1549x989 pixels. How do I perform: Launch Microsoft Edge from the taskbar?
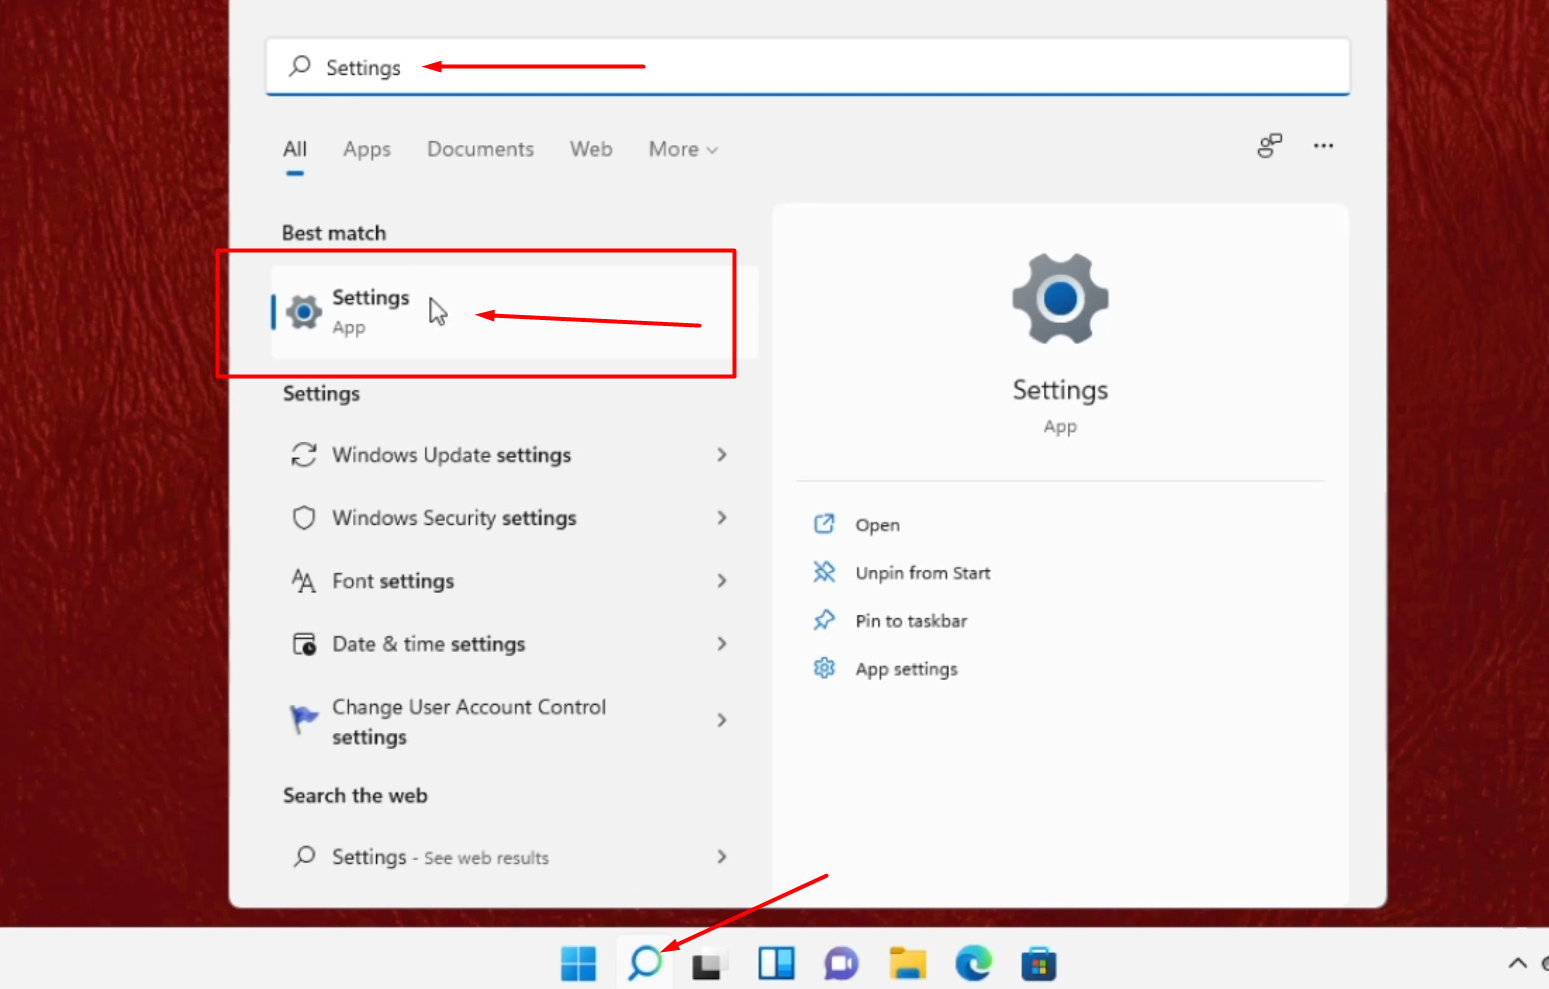[x=973, y=964]
